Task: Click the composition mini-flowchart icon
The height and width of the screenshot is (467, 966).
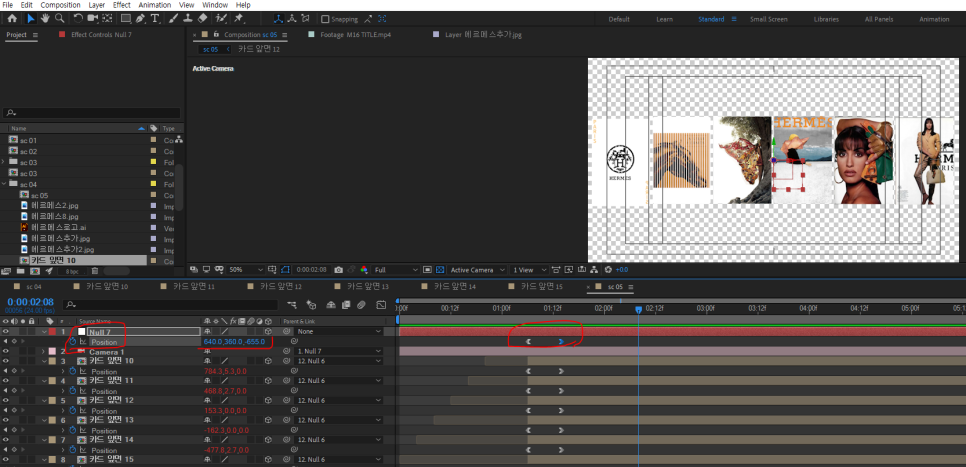Action: click(x=291, y=304)
